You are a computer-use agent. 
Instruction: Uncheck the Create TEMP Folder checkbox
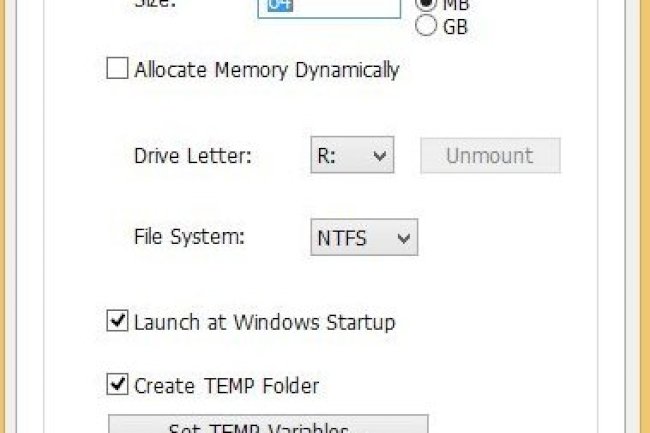(118, 385)
